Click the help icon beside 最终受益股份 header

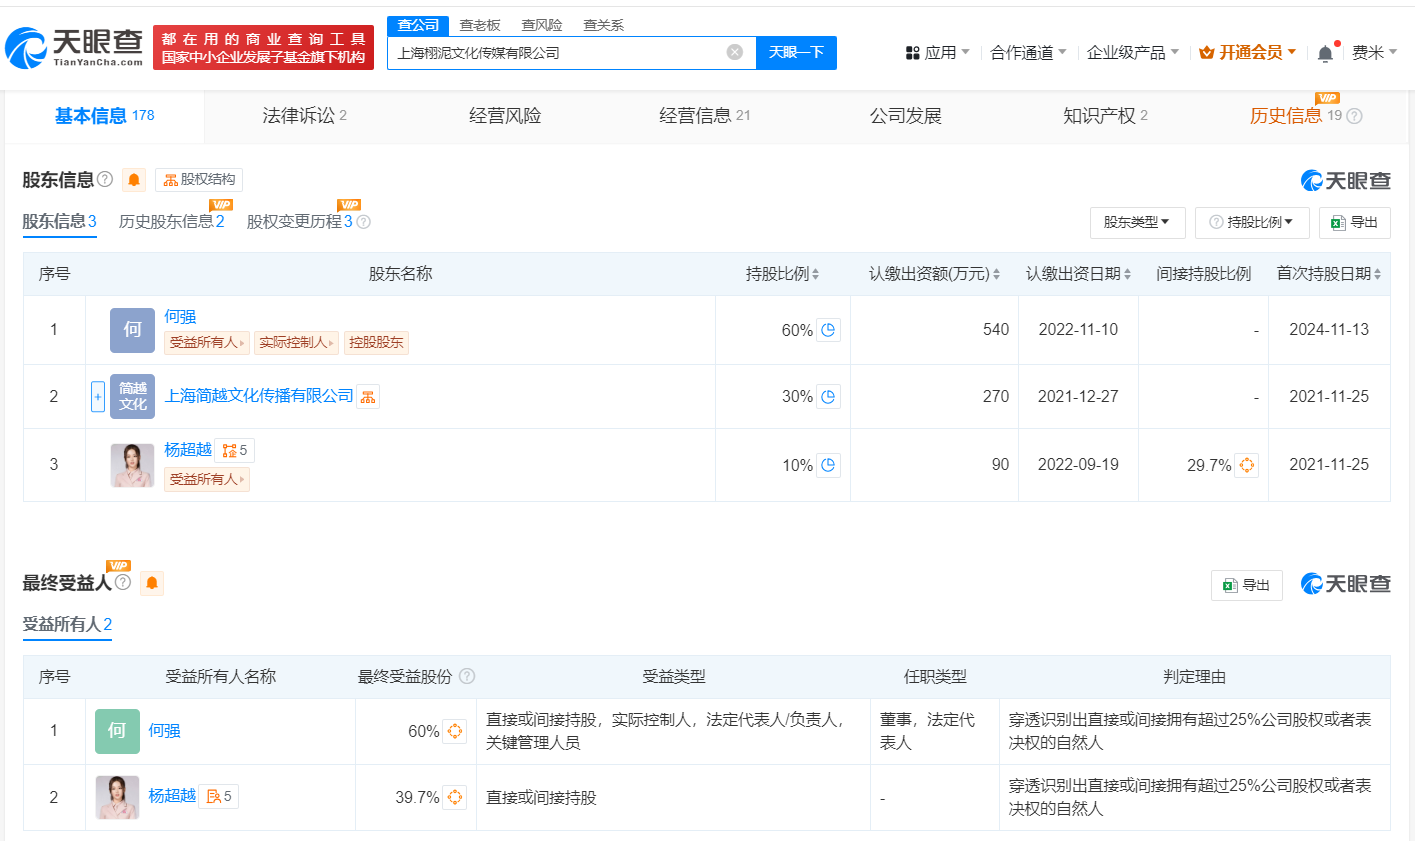click(466, 677)
